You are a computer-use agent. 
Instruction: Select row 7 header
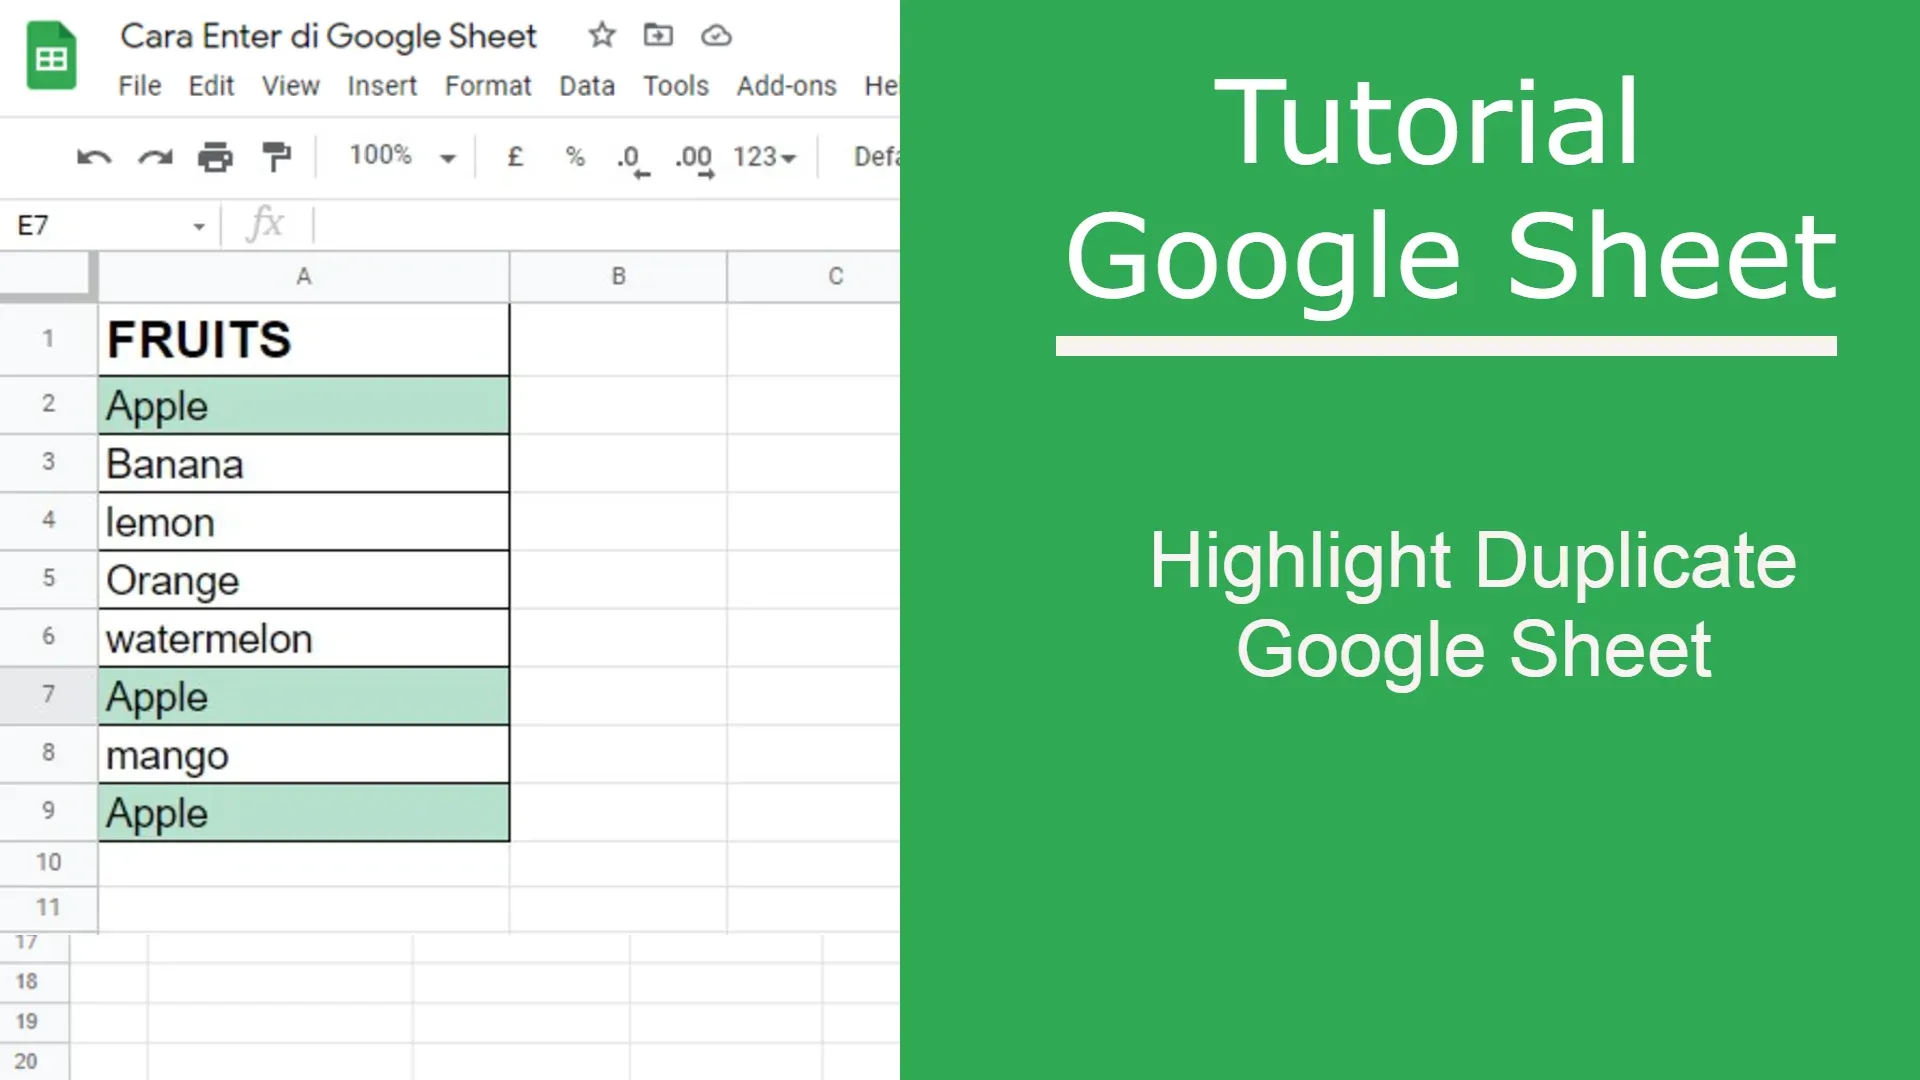pyautogui.click(x=48, y=695)
